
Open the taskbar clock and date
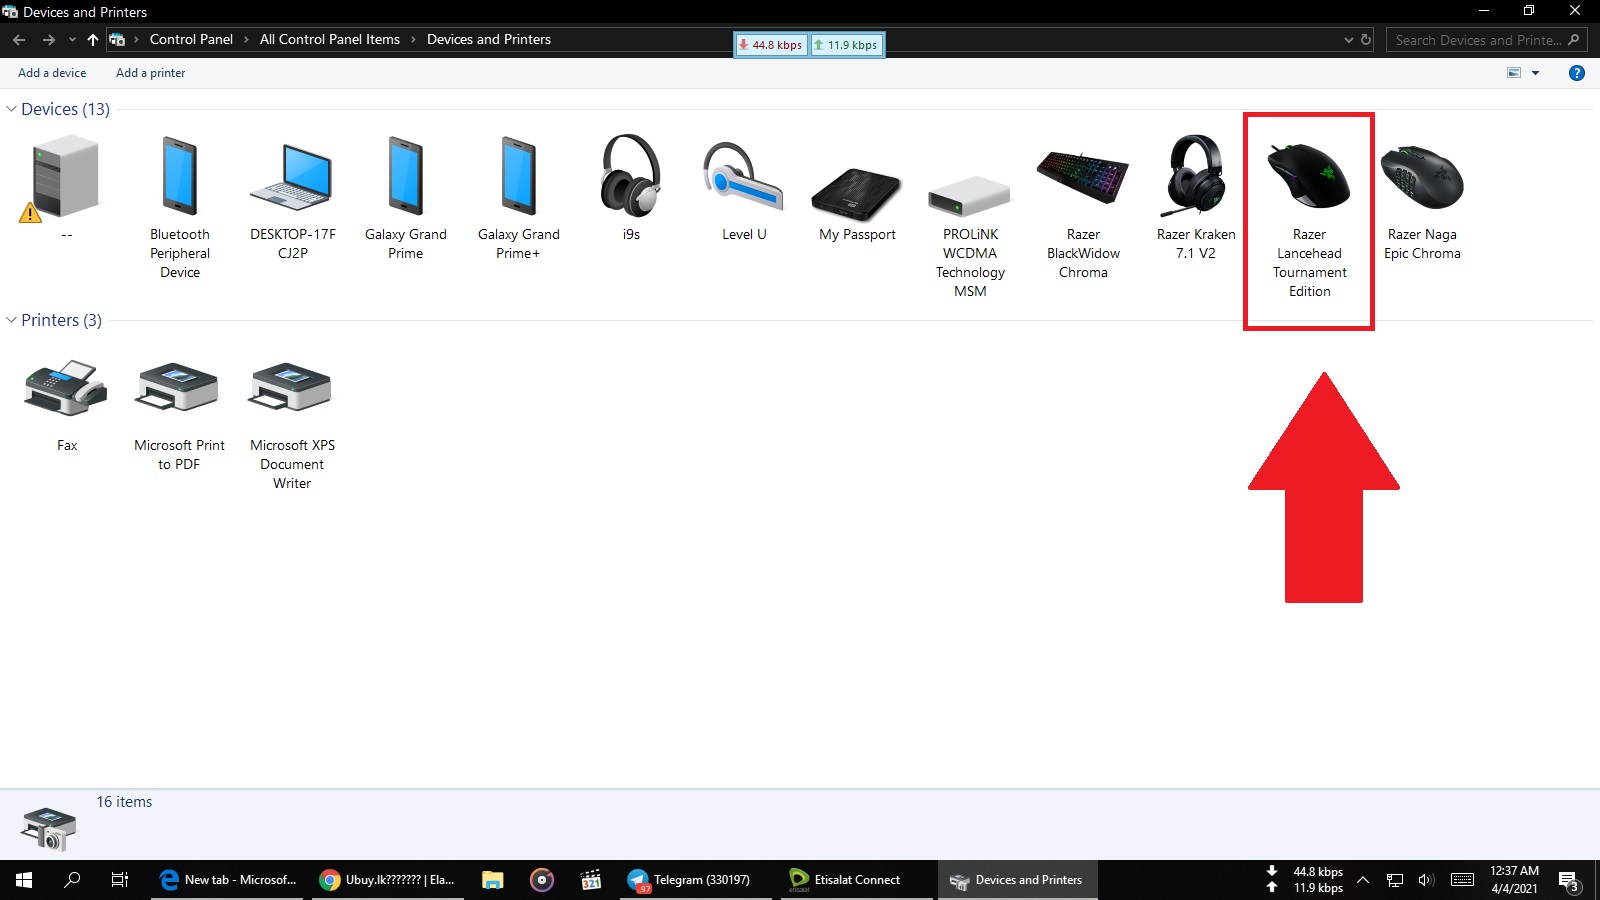pos(1514,880)
